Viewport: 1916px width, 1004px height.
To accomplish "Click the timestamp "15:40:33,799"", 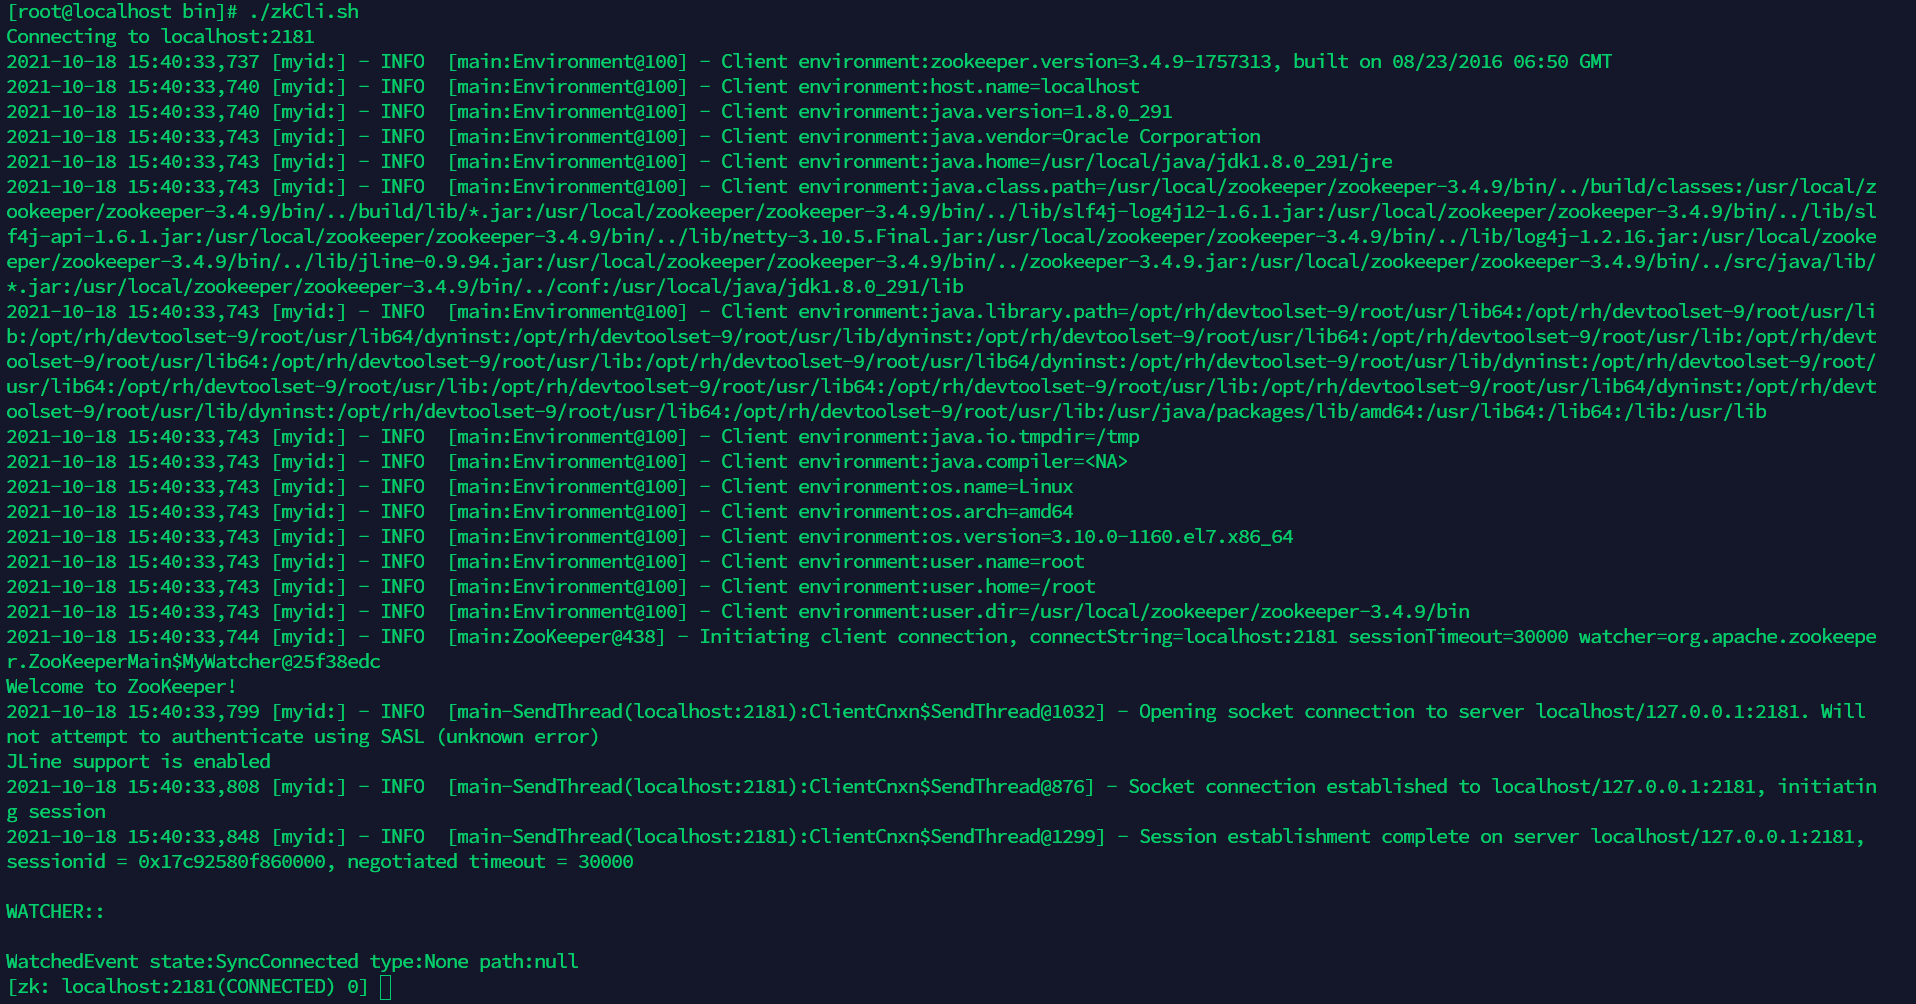I will [x=193, y=712].
